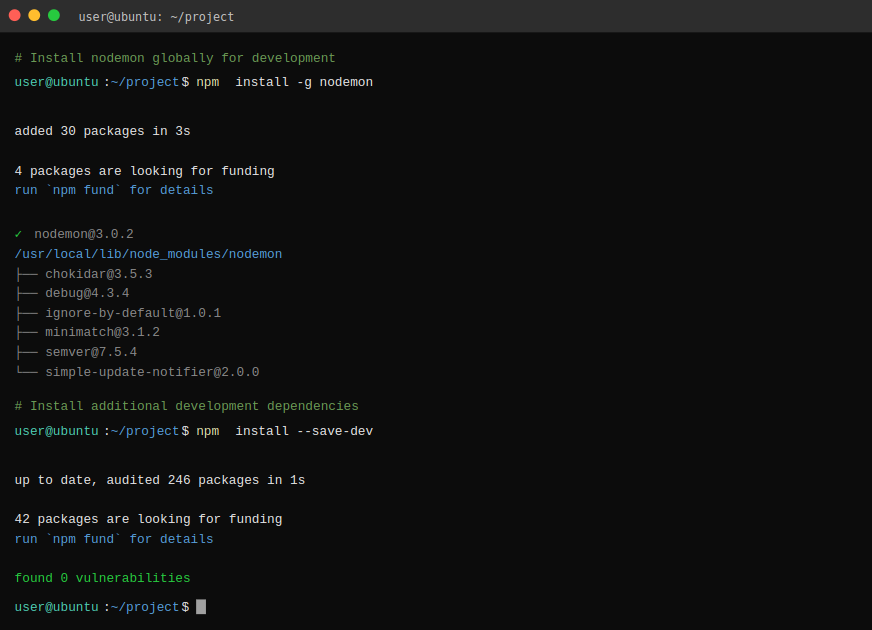Click the second 'run `npm fund` for details' line

click(114, 539)
